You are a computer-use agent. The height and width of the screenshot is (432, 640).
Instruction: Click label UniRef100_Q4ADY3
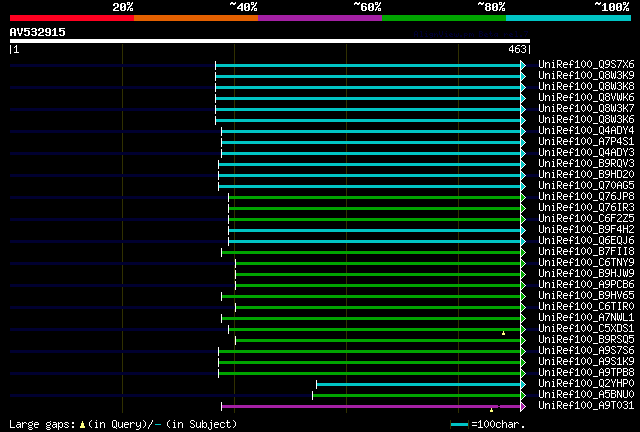click(x=586, y=153)
